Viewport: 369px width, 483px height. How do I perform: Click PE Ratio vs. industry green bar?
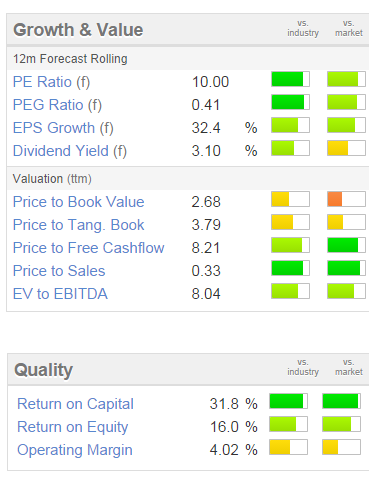[x=290, y=79]
